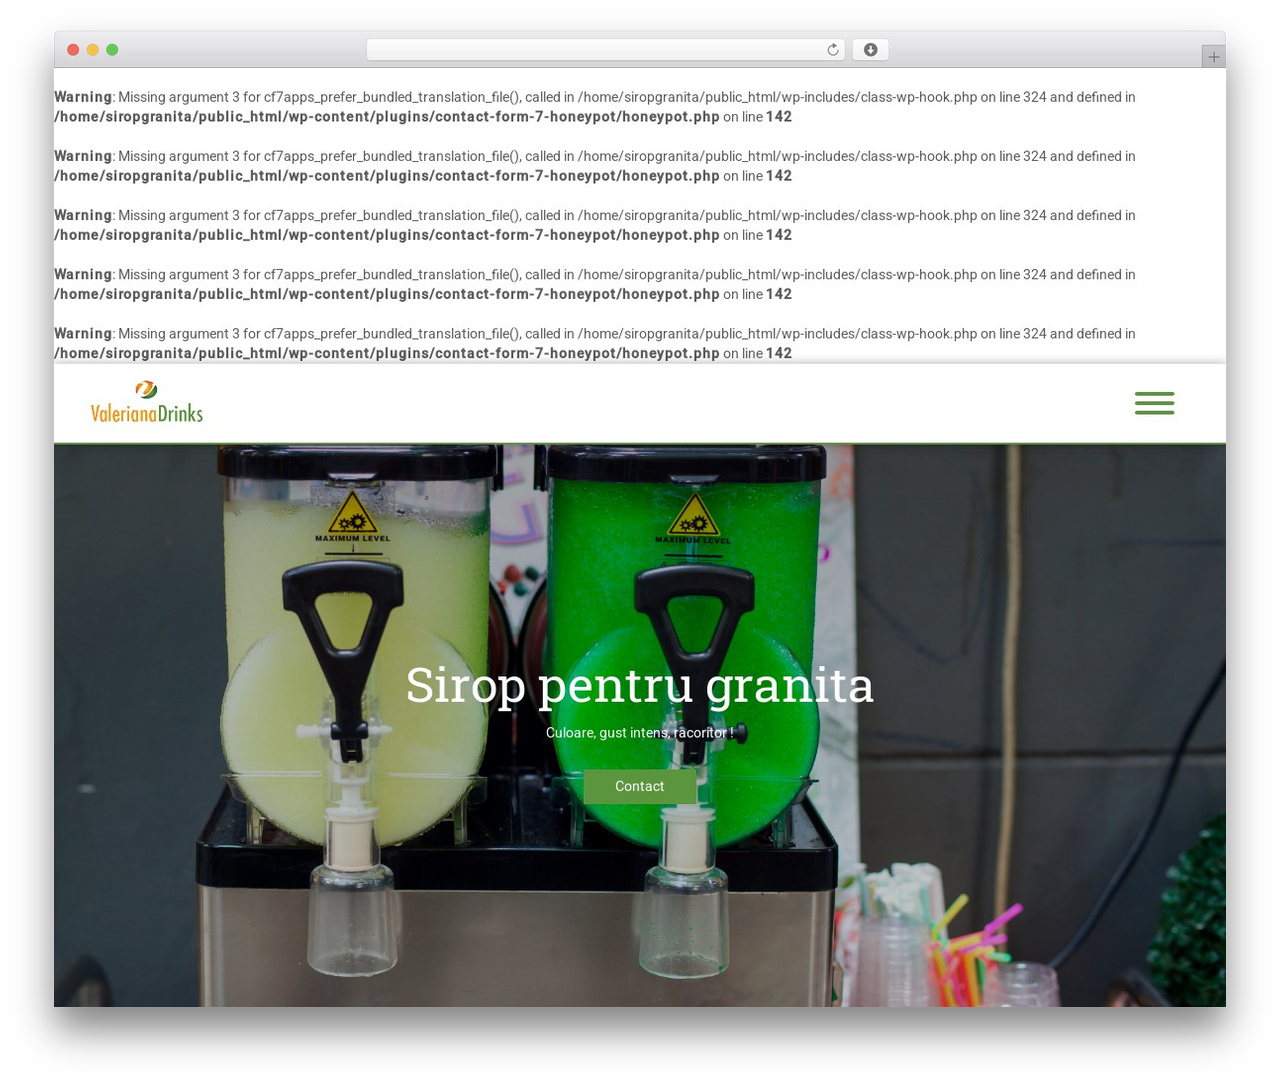1280x1084 pixels.
Task: Maximize the window using the green button
Action: click(112, 50)
